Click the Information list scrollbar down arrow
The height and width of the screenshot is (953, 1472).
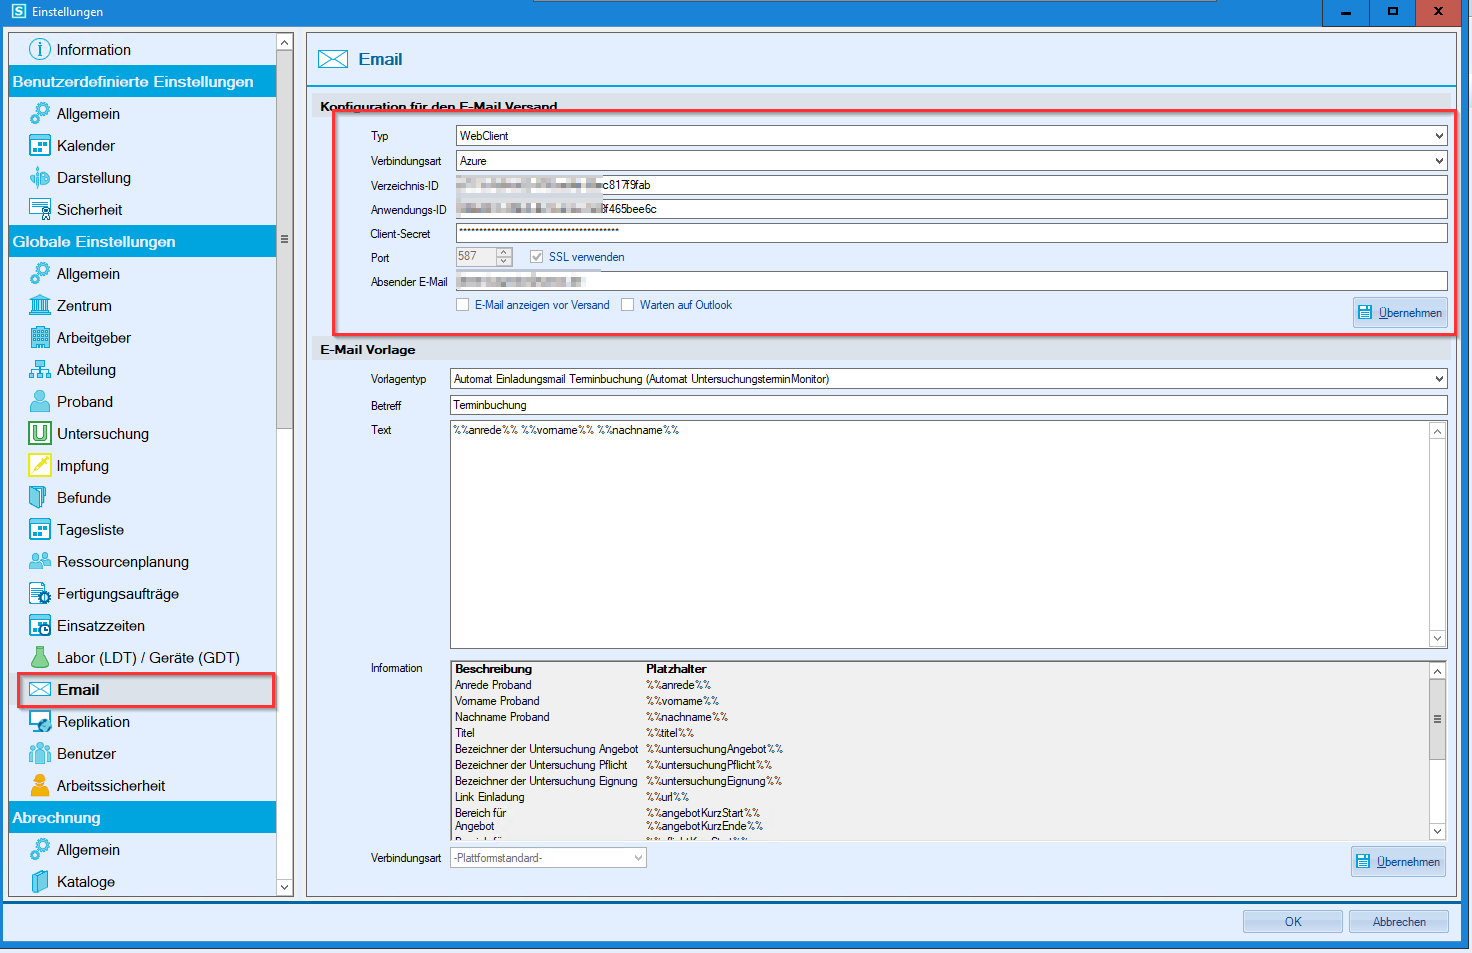[x=1437, y=831]
